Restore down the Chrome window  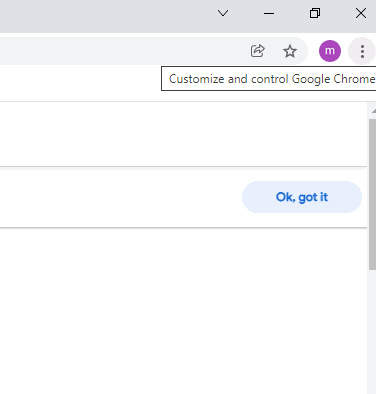(315, 13)
